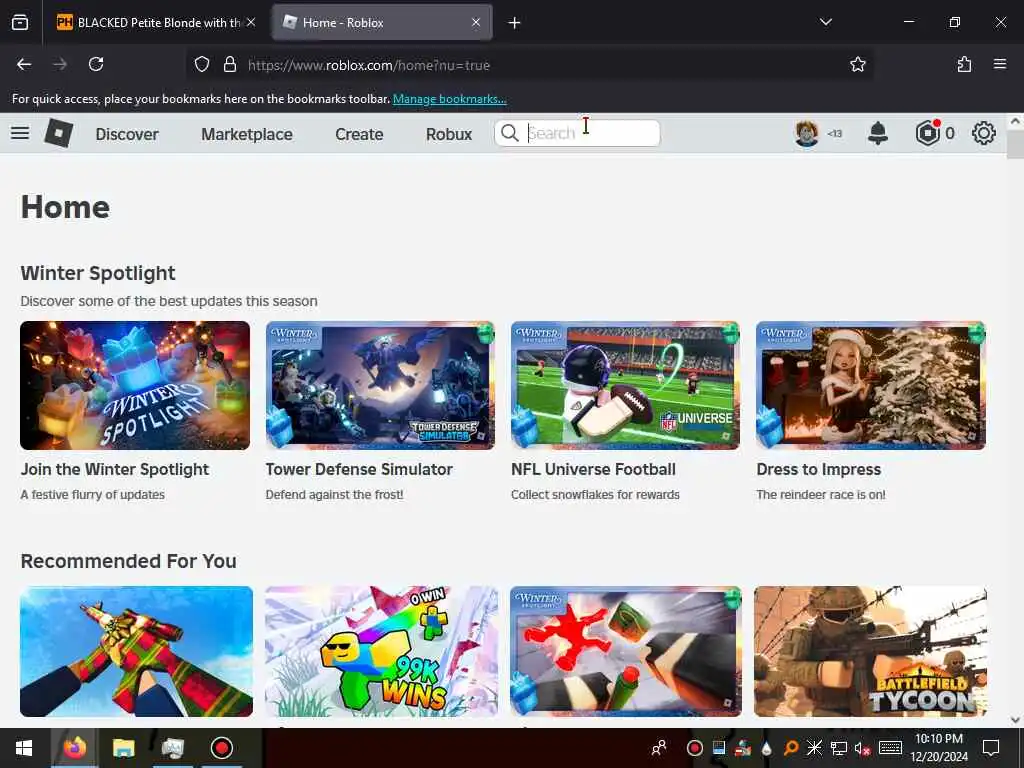The image size is (1024, 768).
Task: Open the browser Extensions puzzle icon
Action: pos(965,64)
